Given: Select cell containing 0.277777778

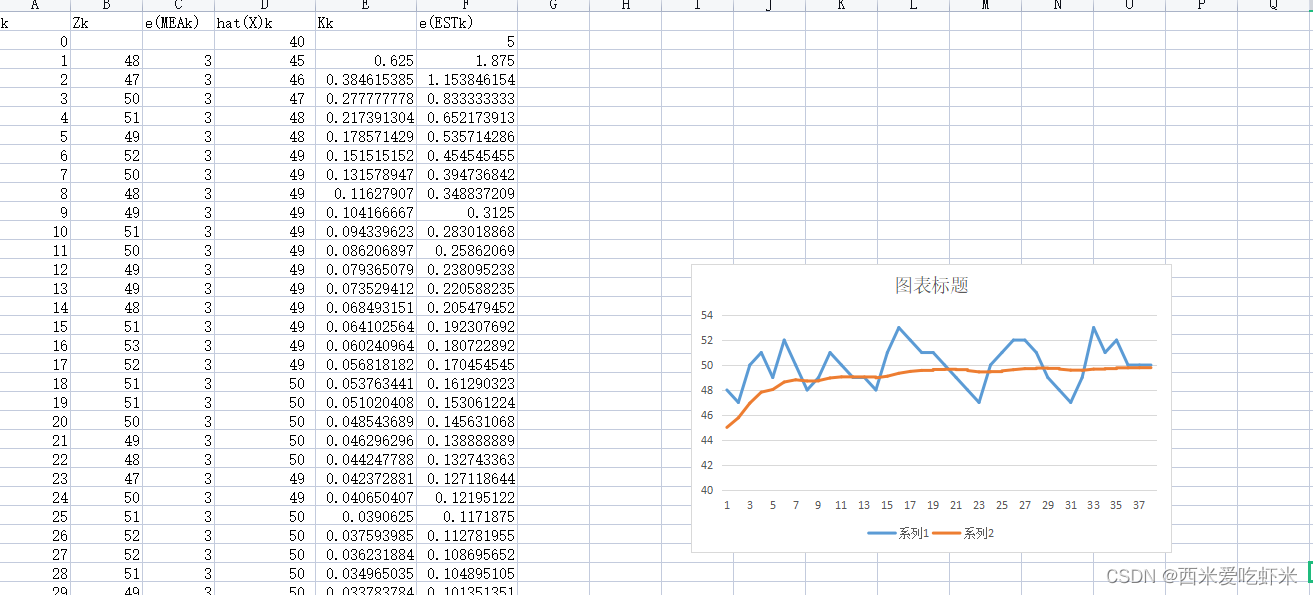Looking at the screenshot, I should point(366,98).
